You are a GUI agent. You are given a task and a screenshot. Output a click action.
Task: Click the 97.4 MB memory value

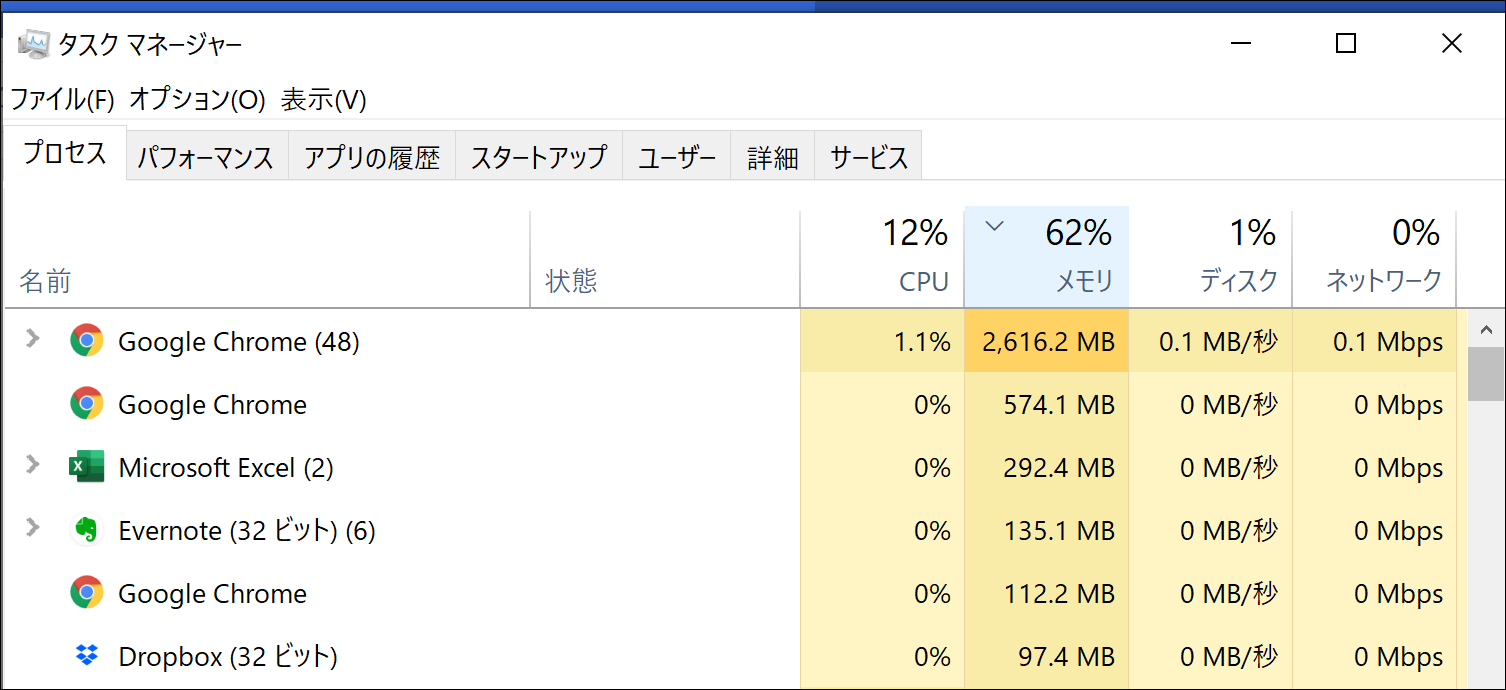[x=1068, y=657]
